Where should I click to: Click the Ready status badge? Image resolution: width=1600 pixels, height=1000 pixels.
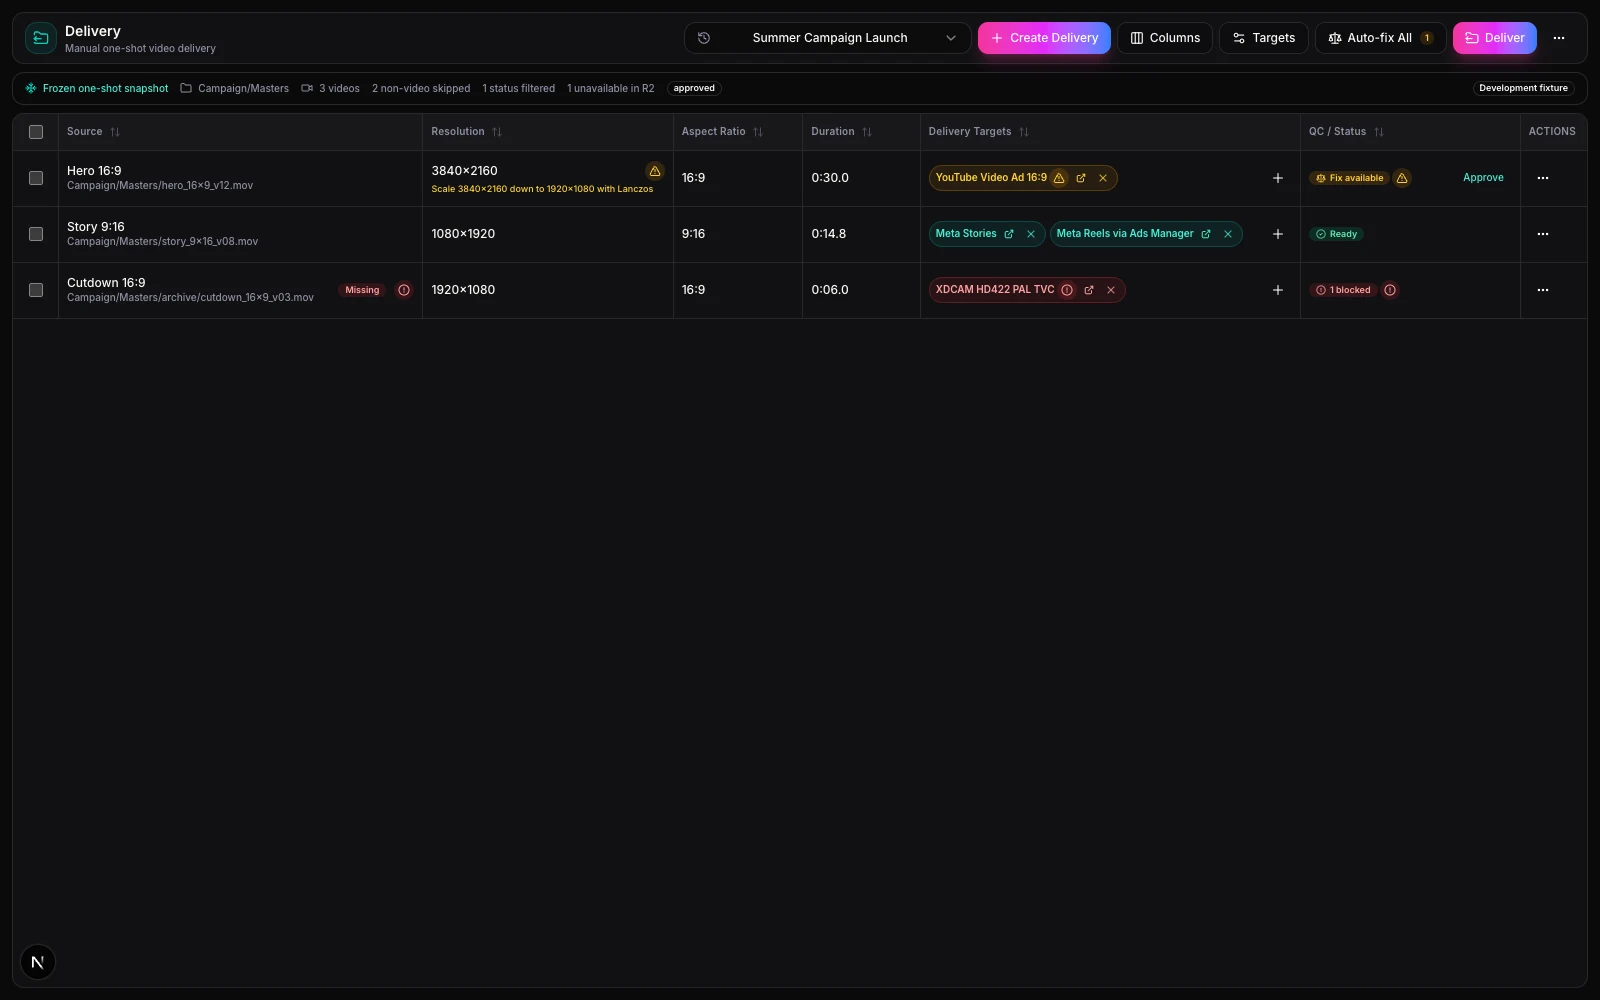[1336, 234]
